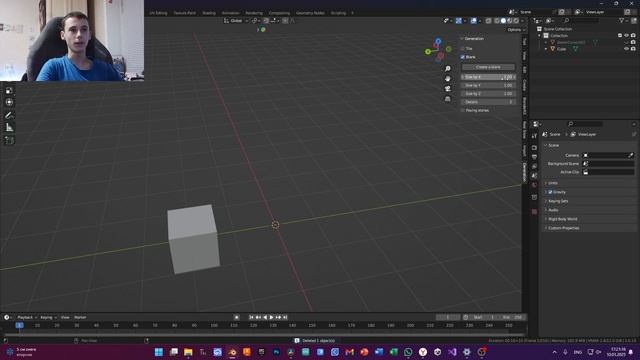Open File Explorer from the taskbar
Image resolution: width=640 pixels, height=360 pixels.
(188, 352)
